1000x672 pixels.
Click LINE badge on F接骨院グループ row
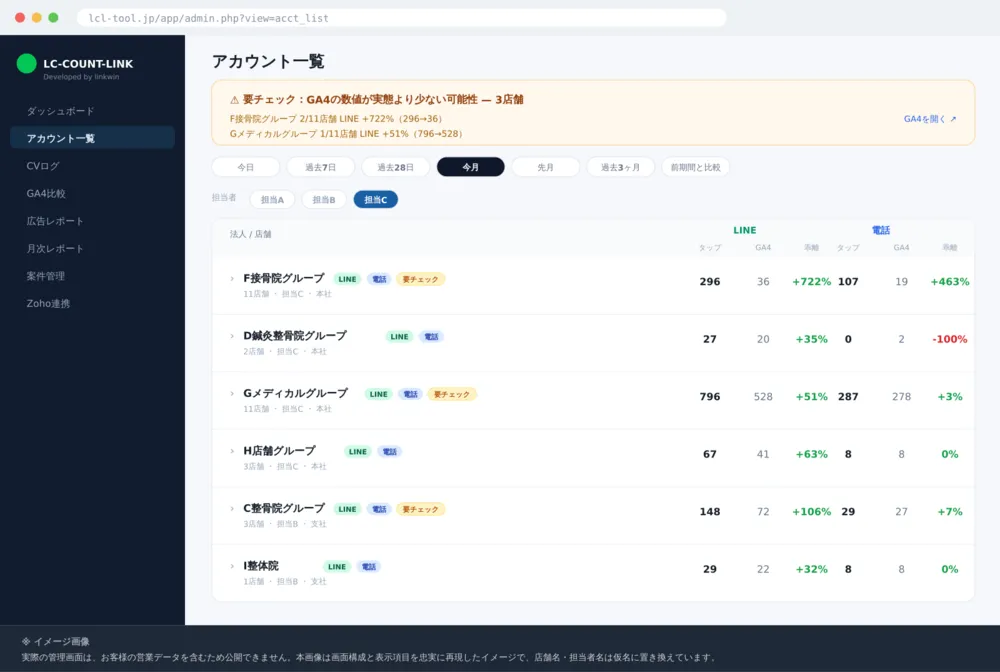348,279
